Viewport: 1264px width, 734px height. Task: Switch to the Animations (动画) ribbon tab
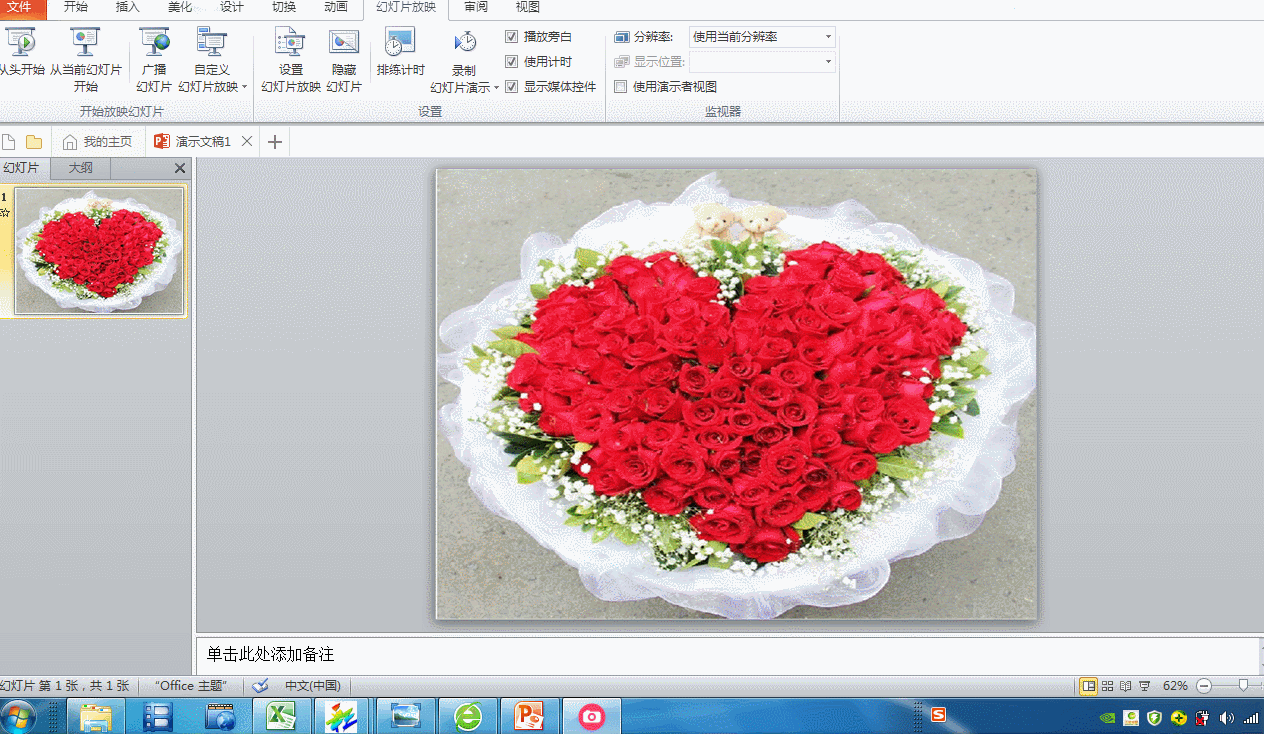(x=336, y=8)
